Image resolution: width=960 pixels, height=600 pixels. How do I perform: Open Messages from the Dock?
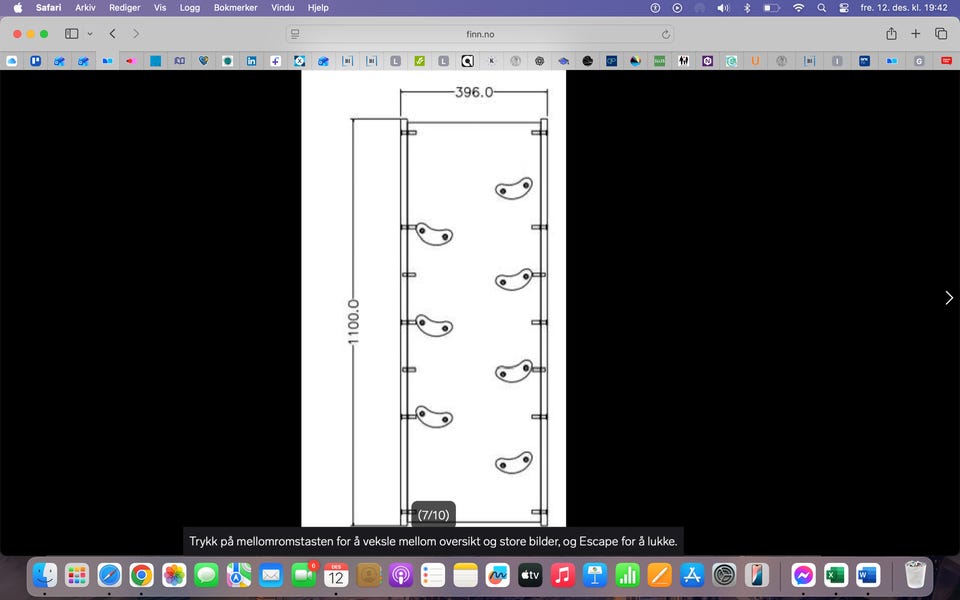pyautogui.click(x=206, y=575)
